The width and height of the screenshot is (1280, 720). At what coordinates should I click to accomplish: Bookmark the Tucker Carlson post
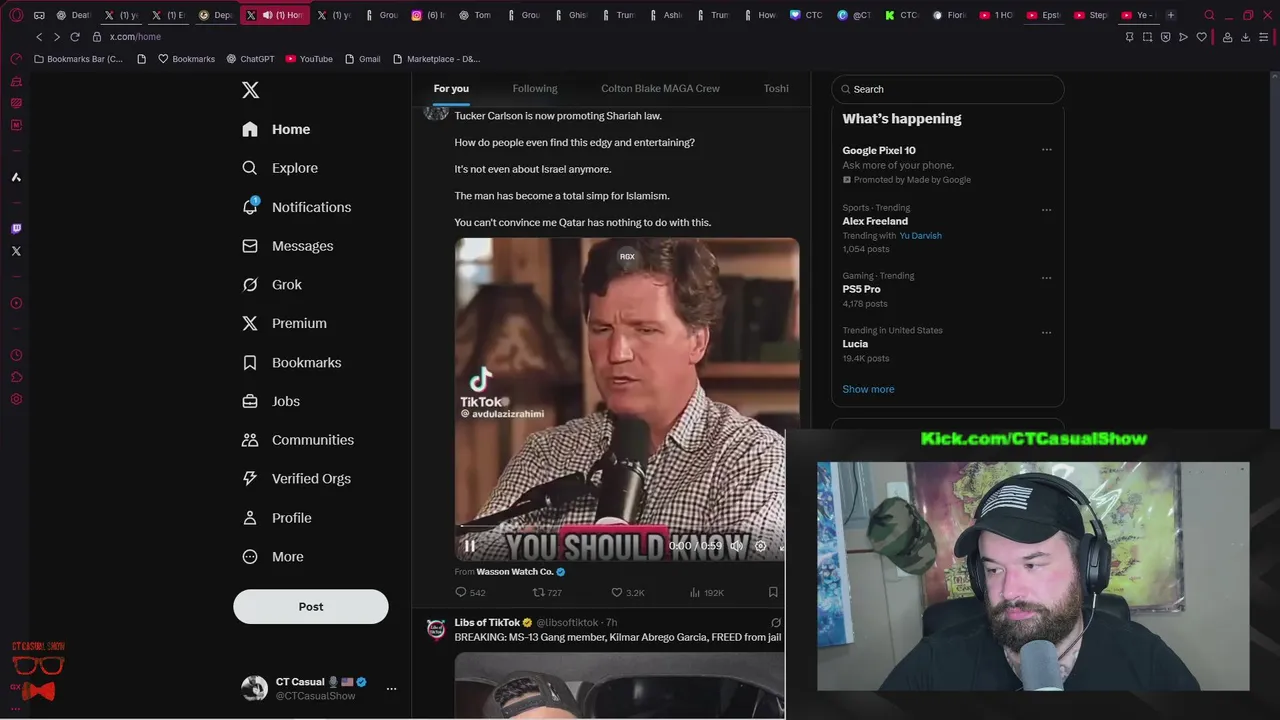(773, 593)
